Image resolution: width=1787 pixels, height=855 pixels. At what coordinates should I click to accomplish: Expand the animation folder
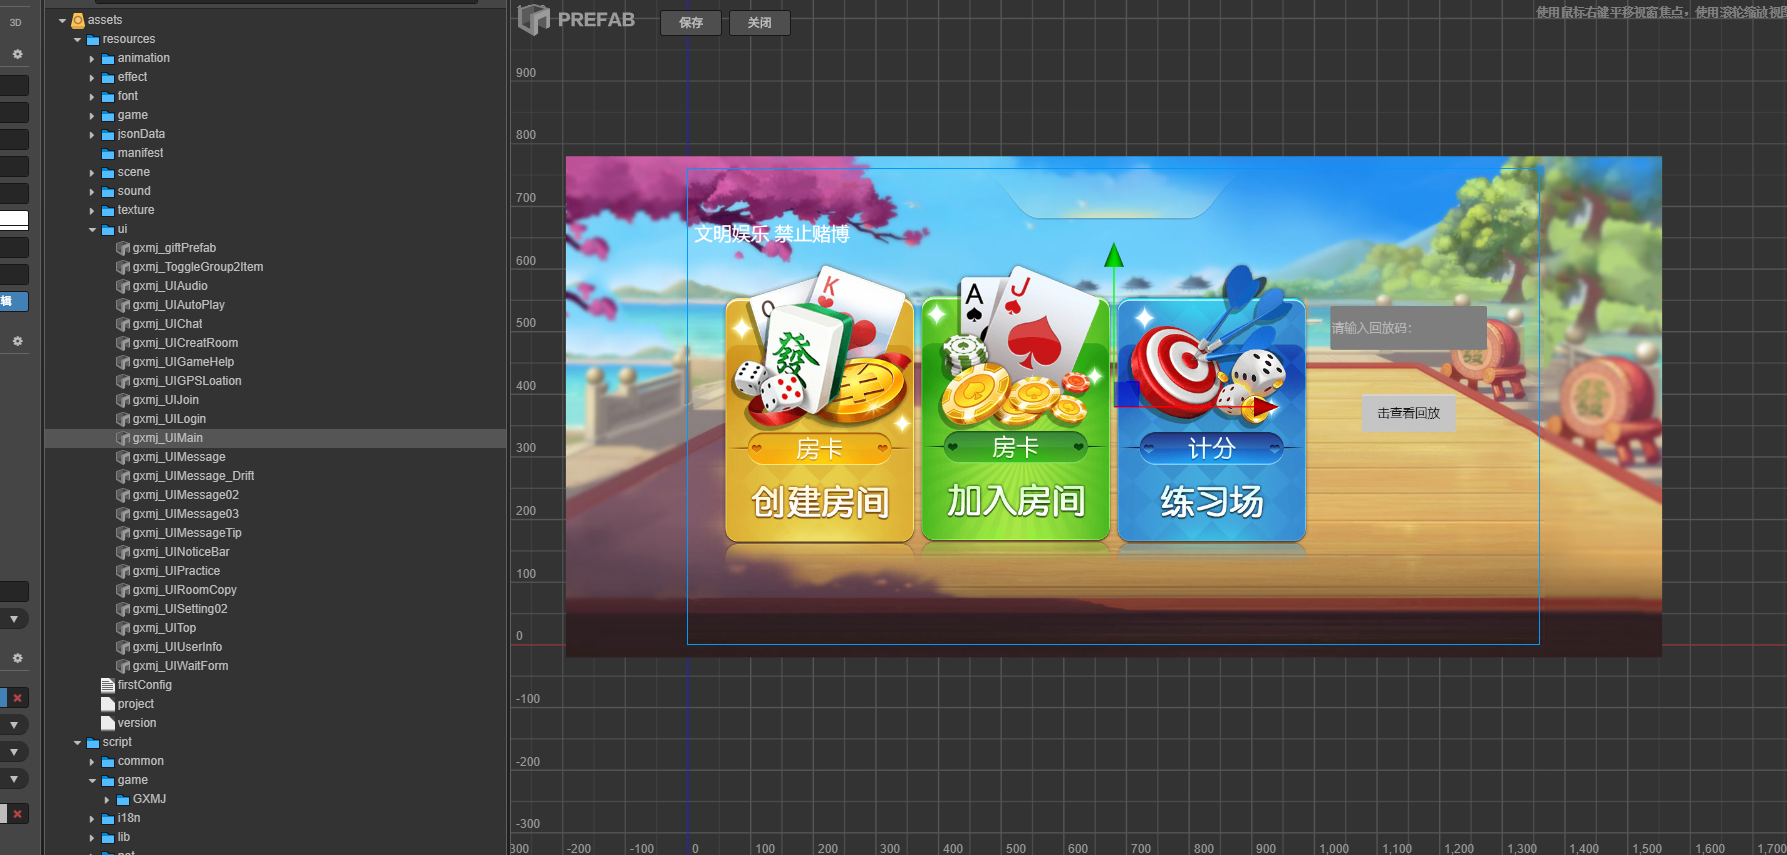92,59
